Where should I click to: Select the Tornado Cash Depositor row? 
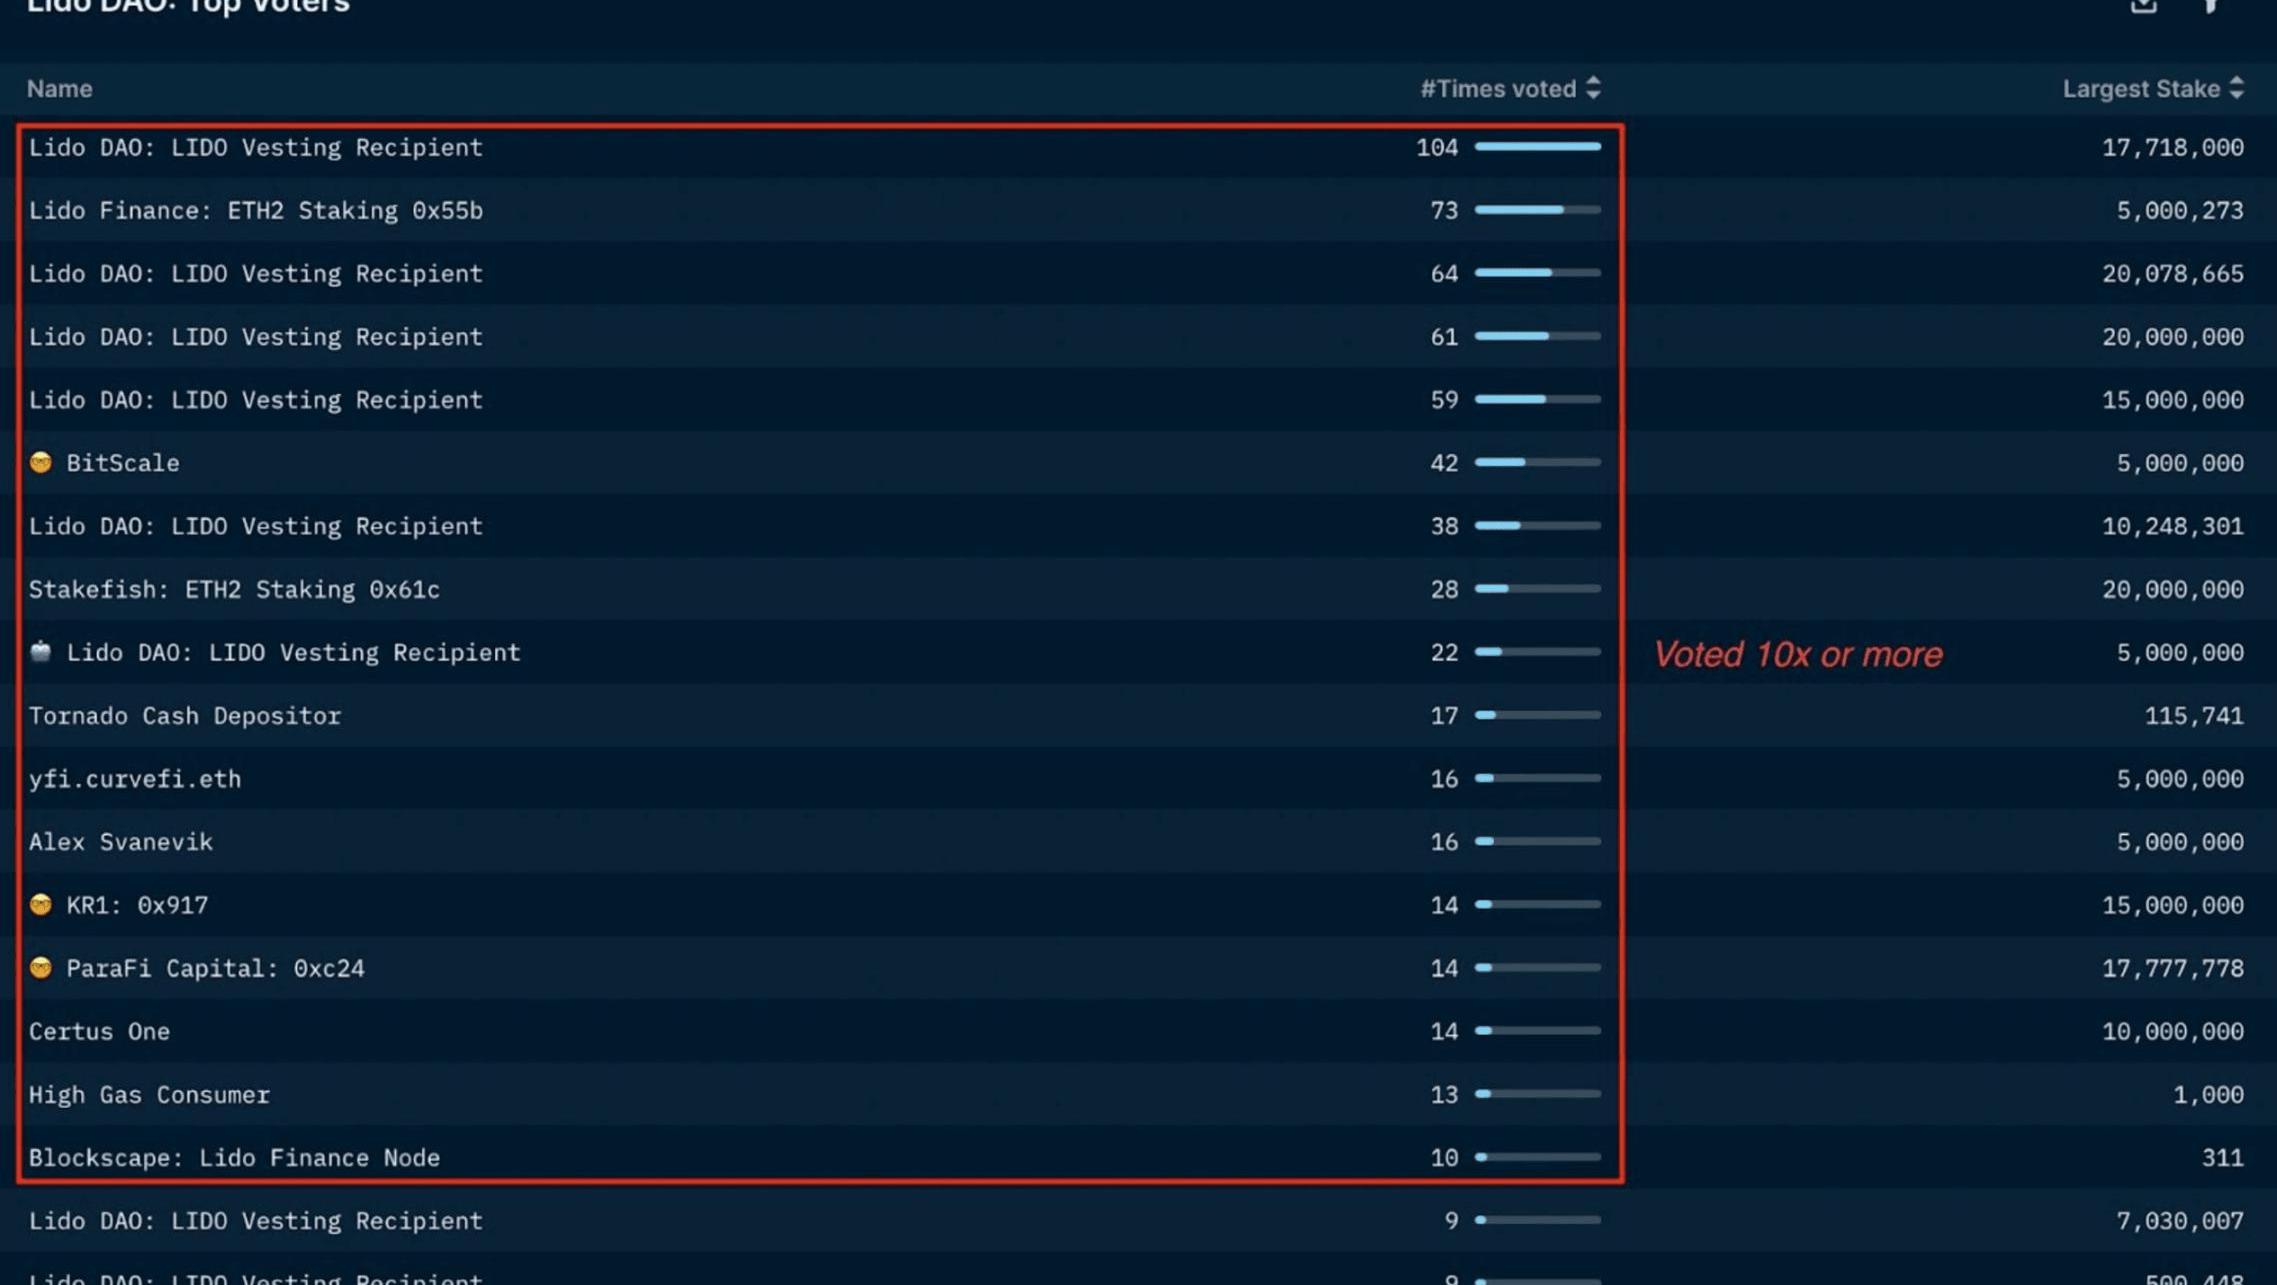click(184, 715)
